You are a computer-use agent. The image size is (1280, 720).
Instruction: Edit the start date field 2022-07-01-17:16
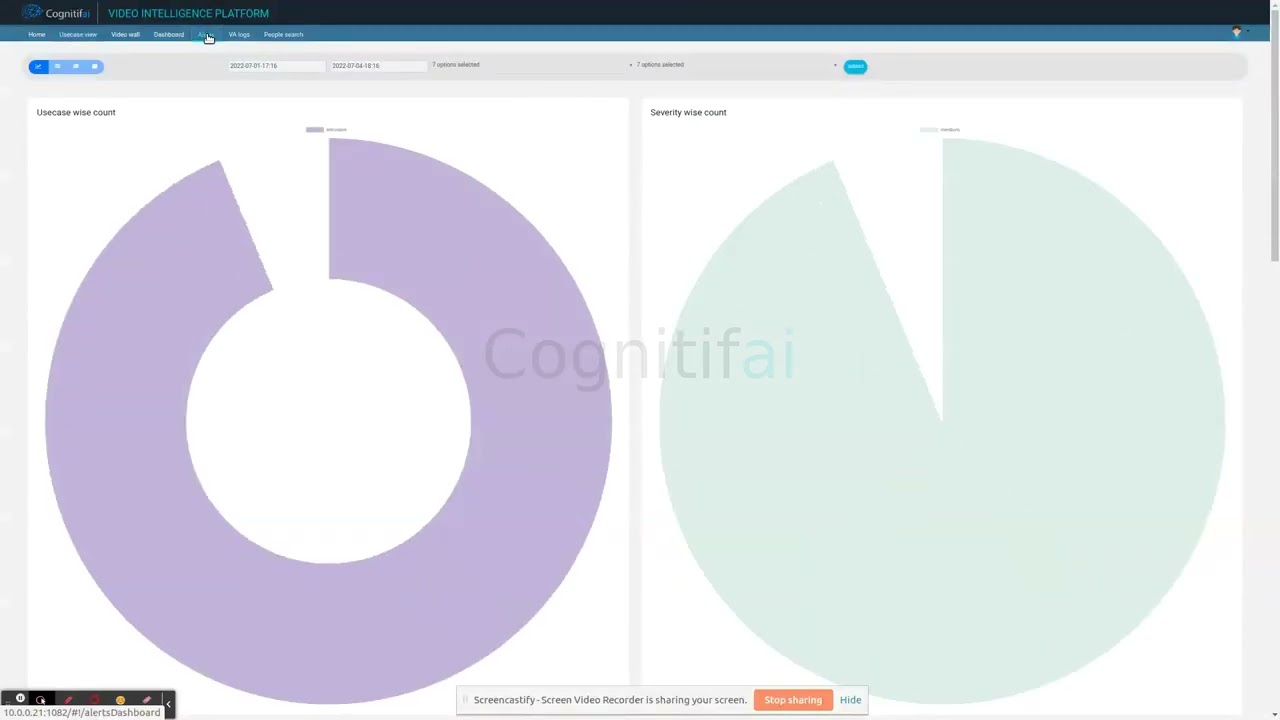click(x=276, y=66)
